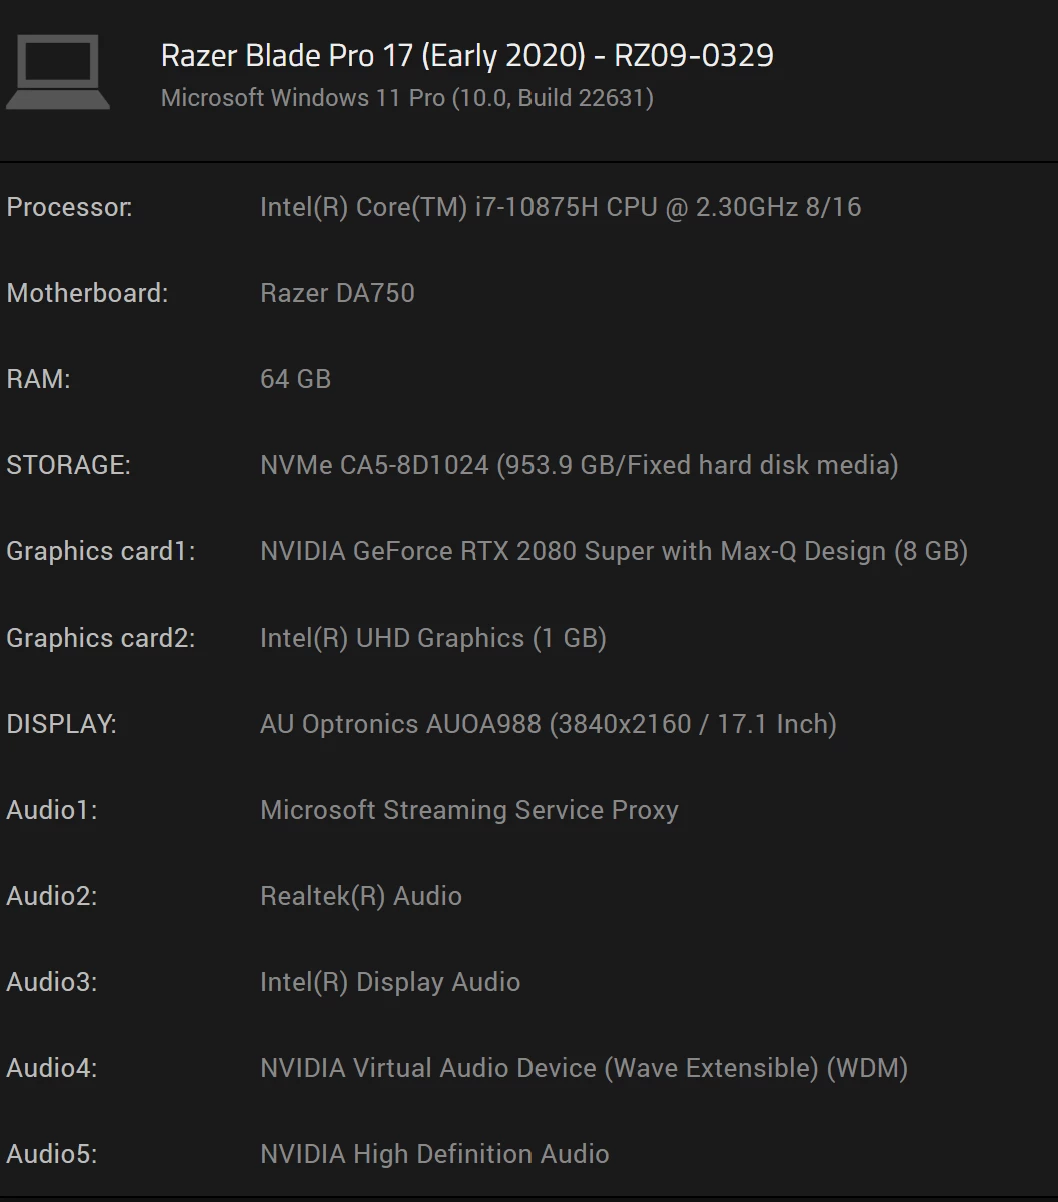Select the Microsoft Windows 11 Pro build text
The width and height of the screenshot is (1058, 1202).
click(407, 98)
